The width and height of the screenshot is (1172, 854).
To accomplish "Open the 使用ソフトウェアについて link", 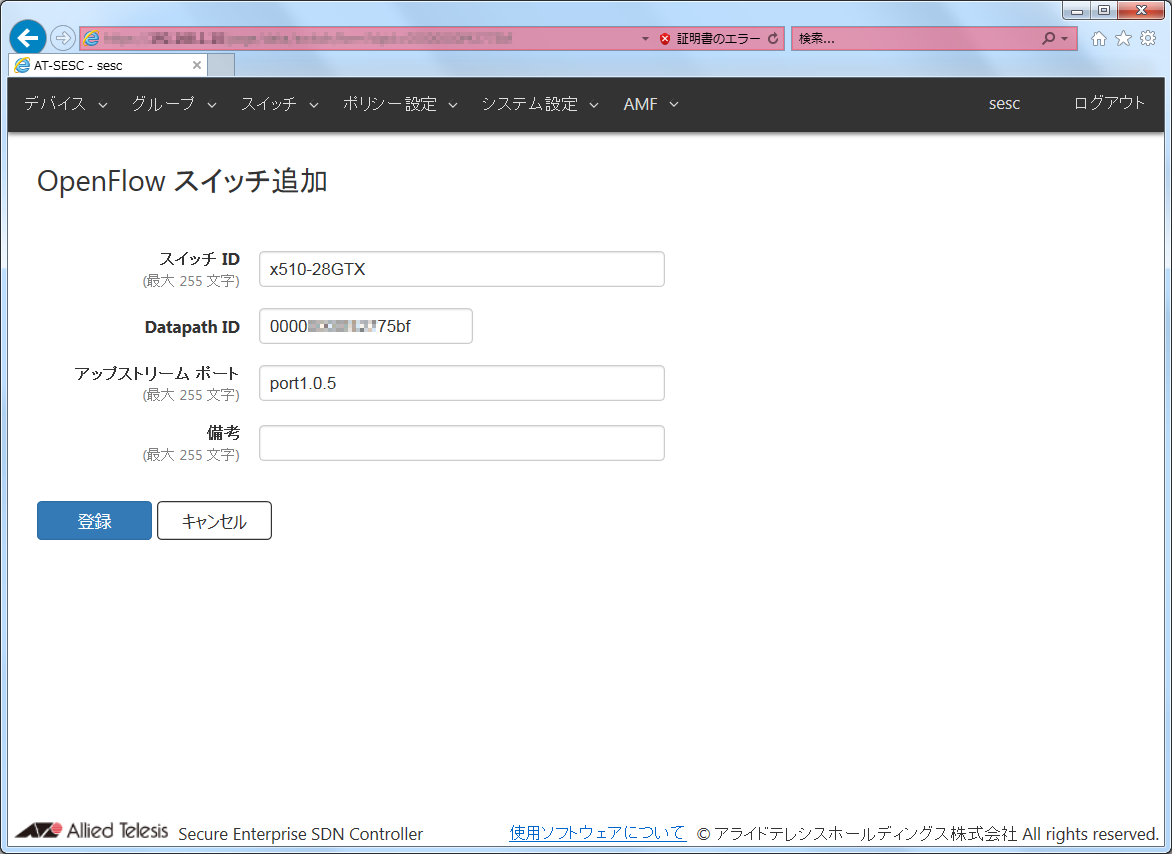I will 597,832.
